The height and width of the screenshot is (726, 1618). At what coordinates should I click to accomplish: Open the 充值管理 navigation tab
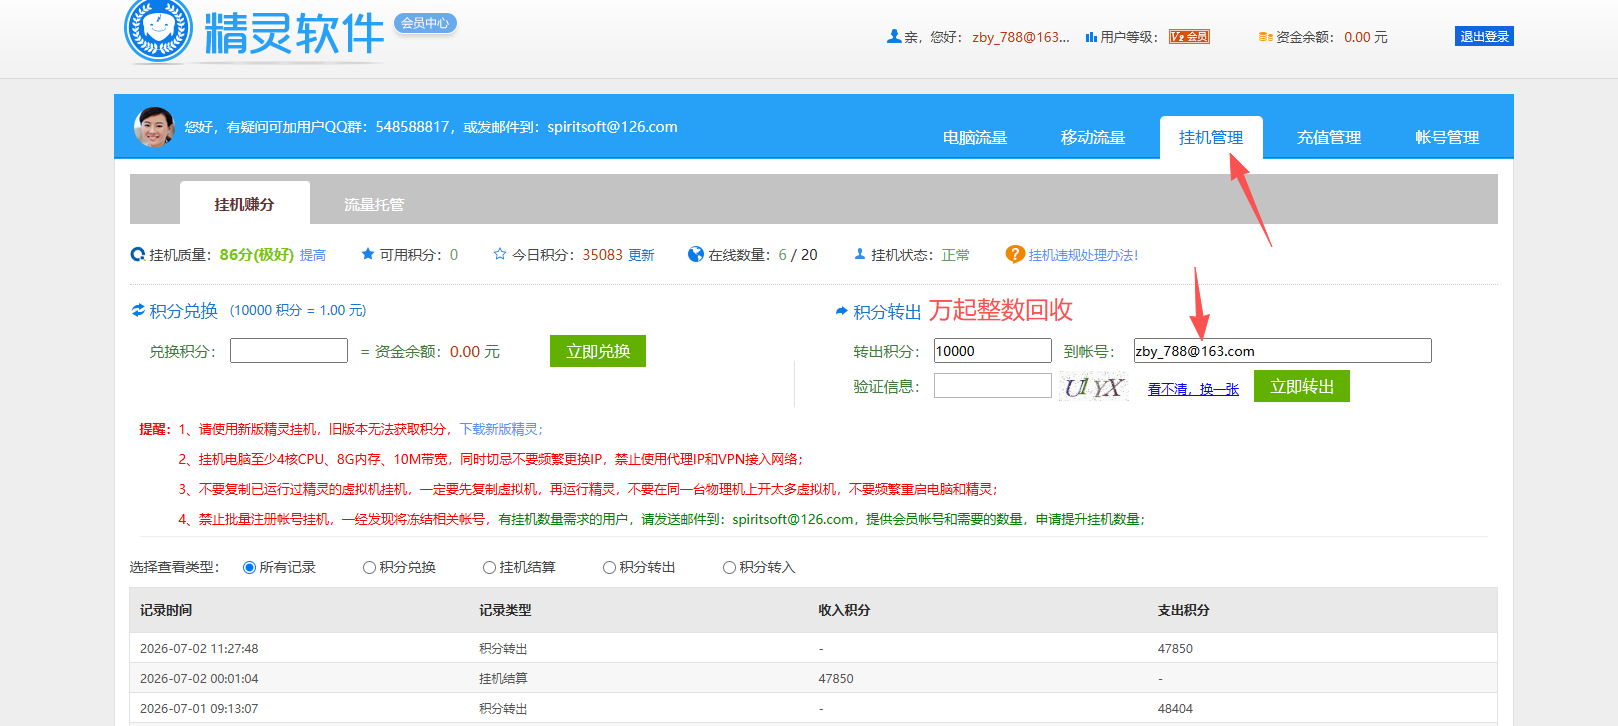point(1329,138)
